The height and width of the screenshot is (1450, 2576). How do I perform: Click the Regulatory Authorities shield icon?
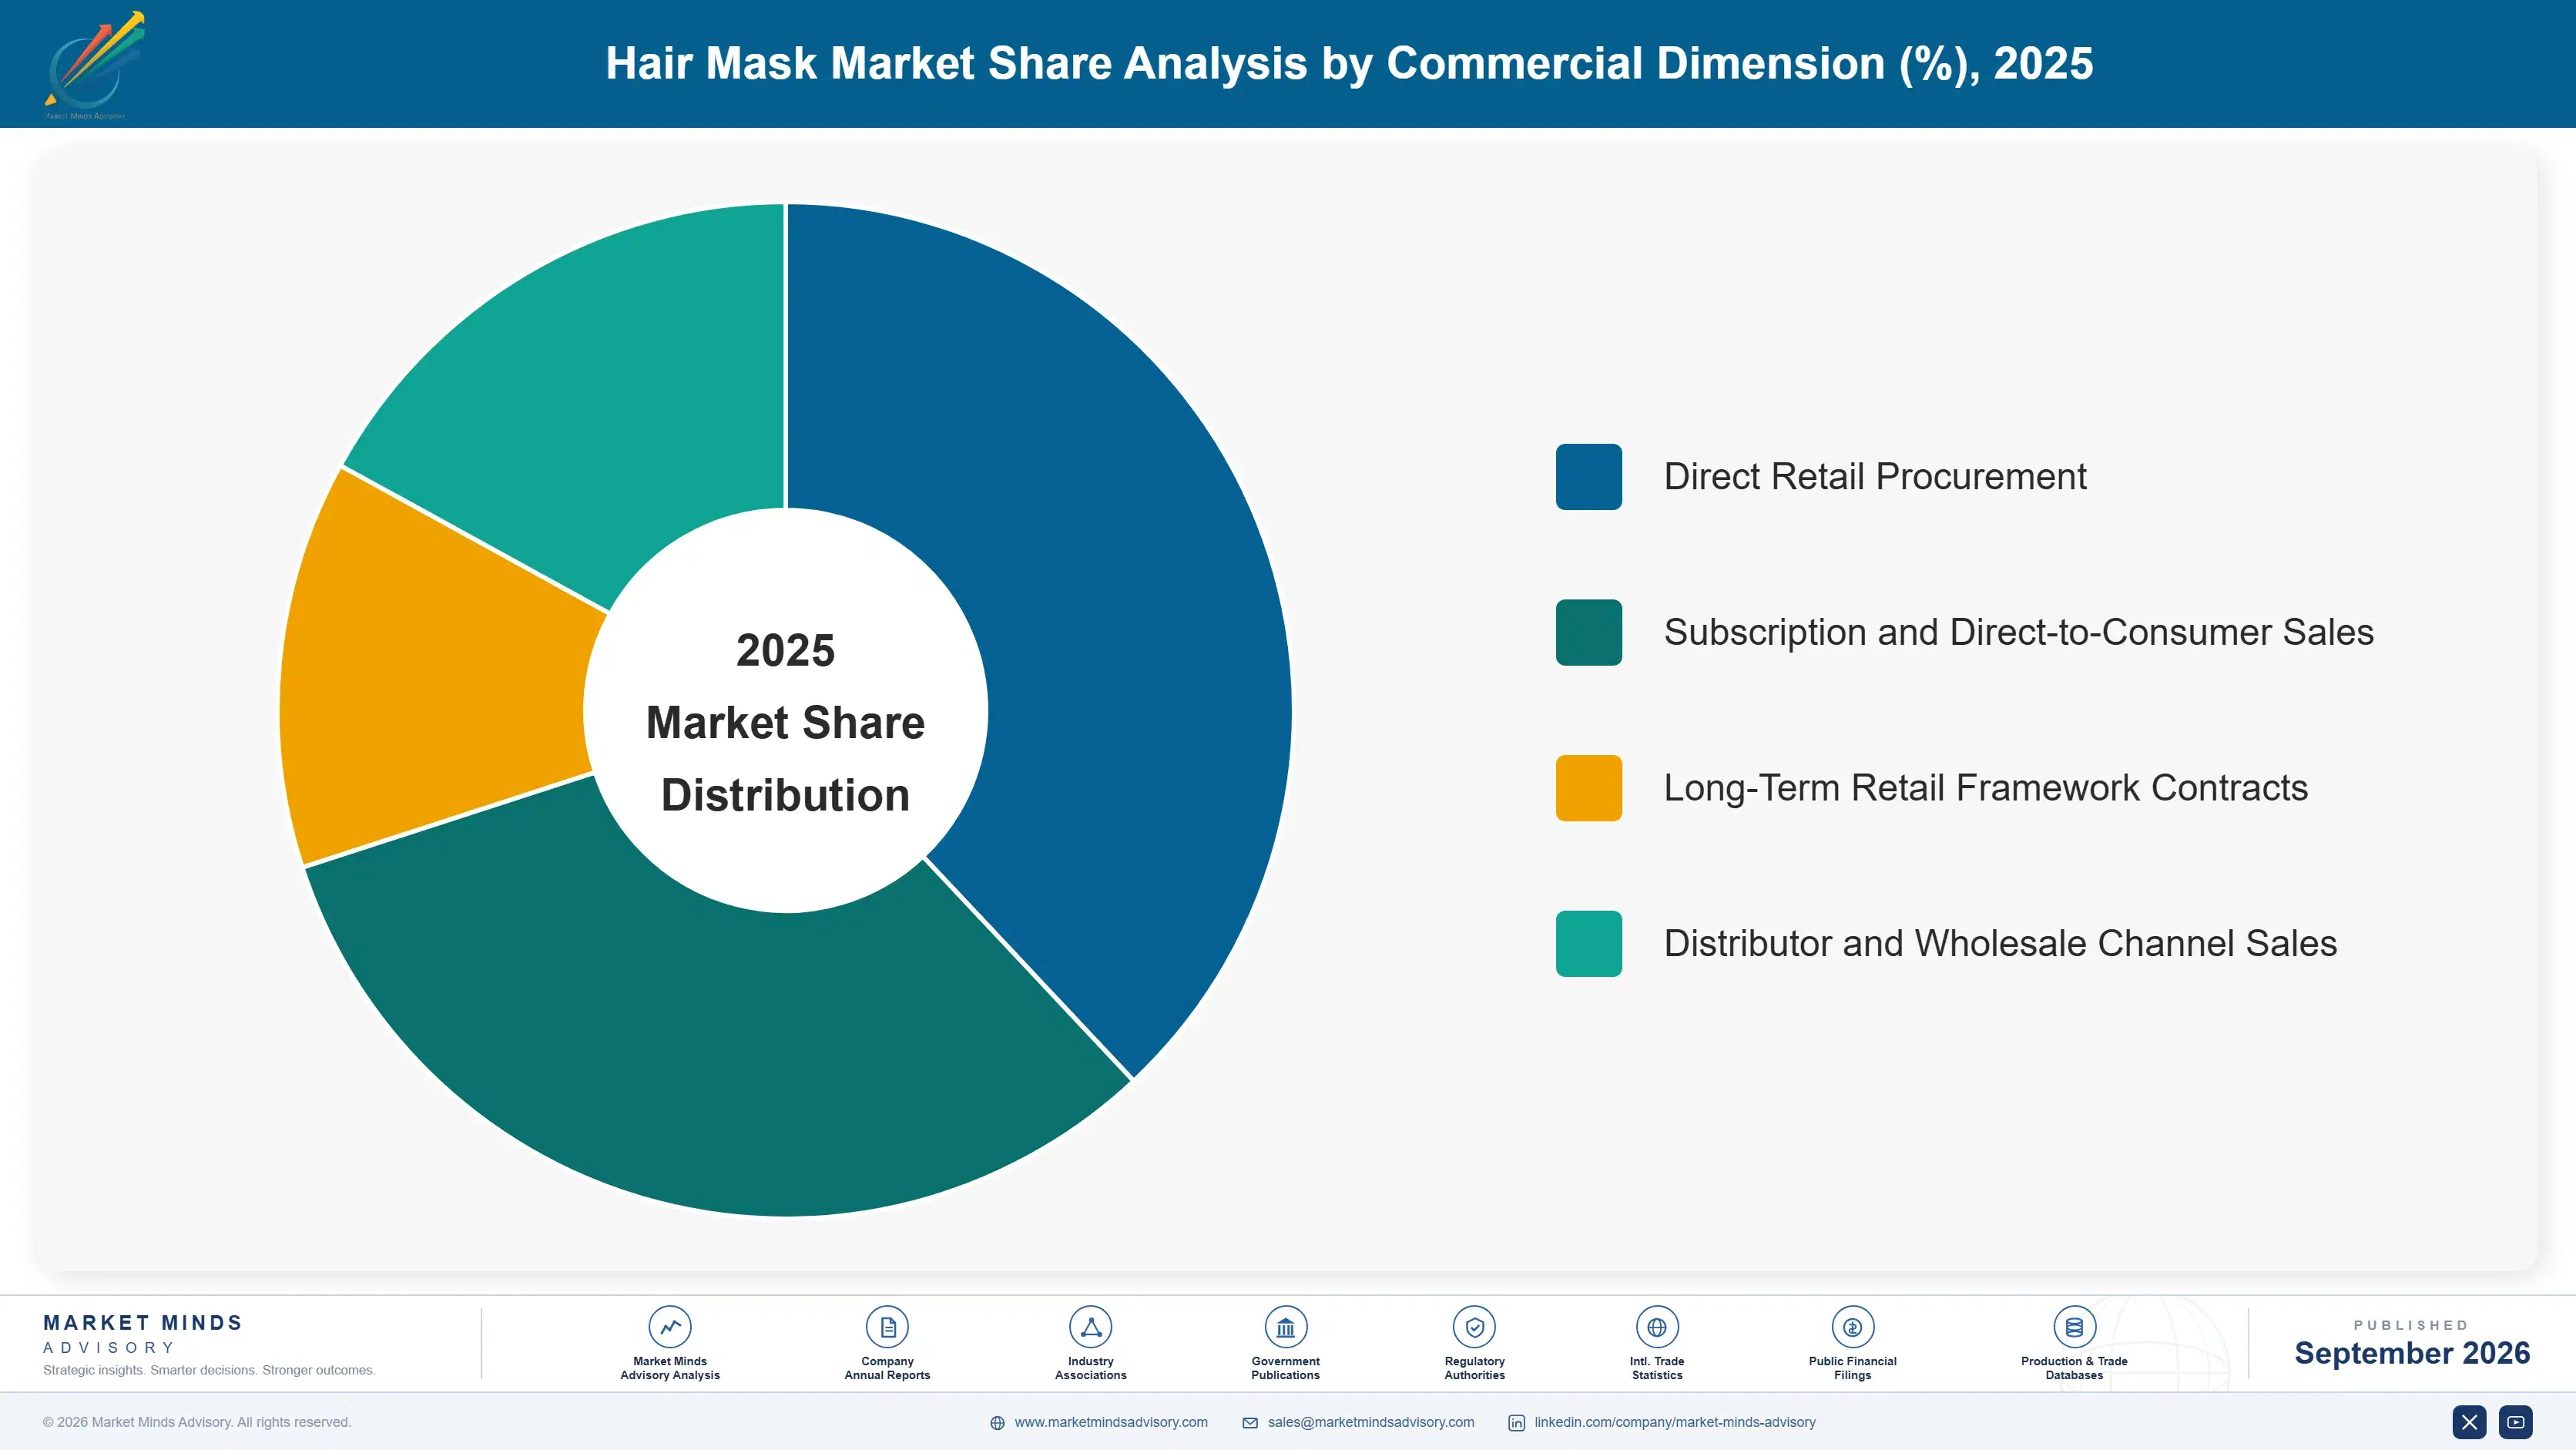(1474, 1327)
